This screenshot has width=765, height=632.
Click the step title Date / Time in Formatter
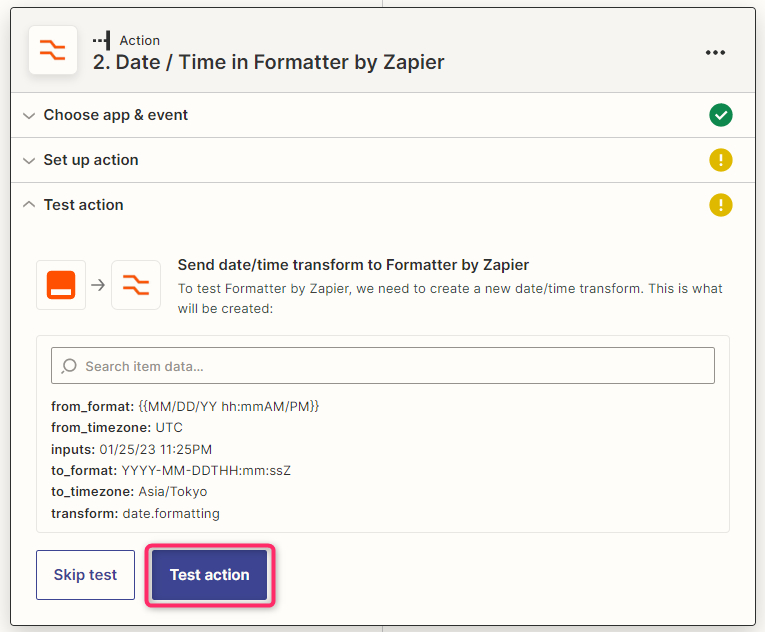268,62
